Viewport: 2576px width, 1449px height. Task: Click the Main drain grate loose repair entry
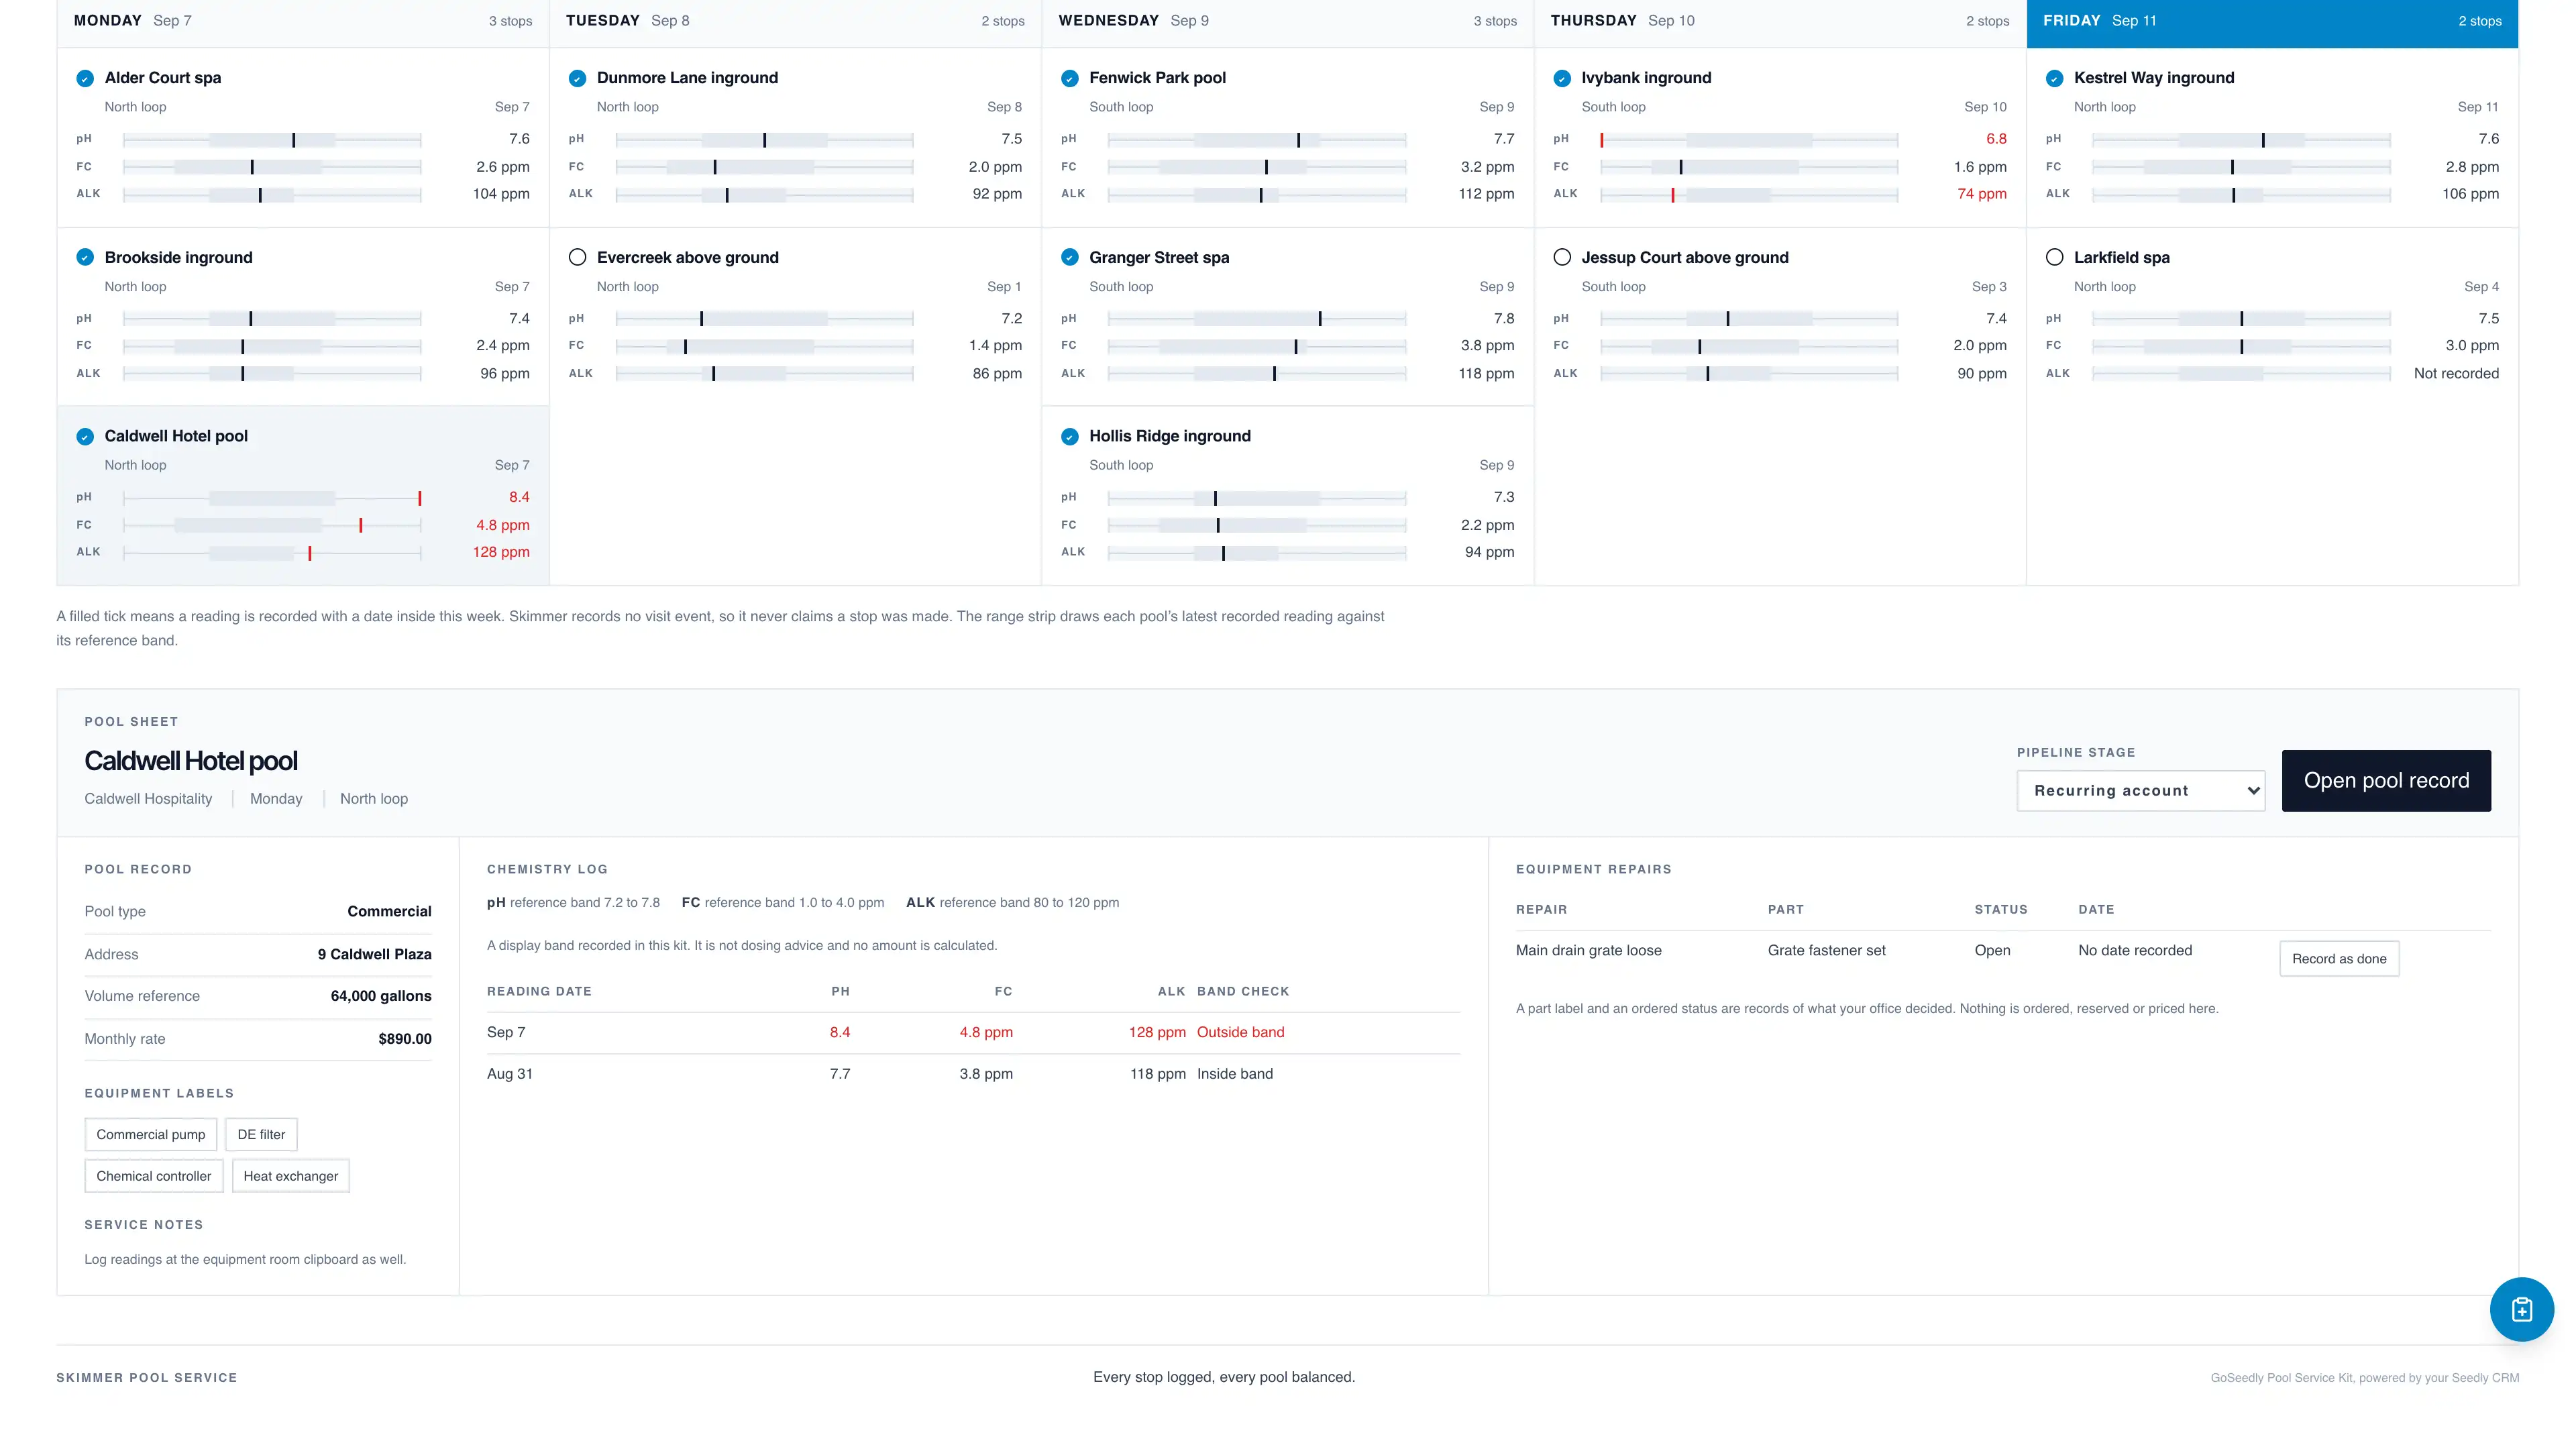coord(1588,950)
